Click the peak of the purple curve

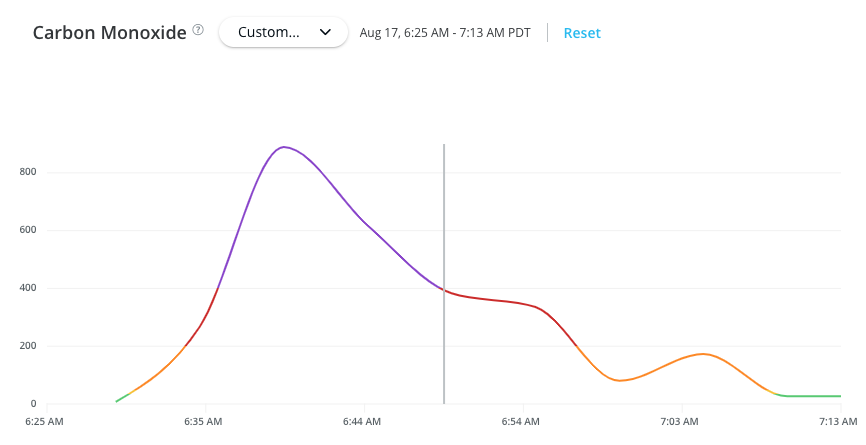tap(285, 147)
